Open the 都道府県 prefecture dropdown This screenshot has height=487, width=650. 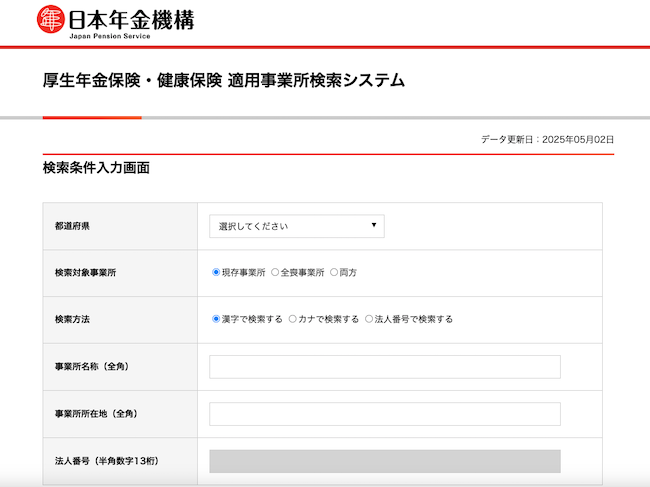296,226
